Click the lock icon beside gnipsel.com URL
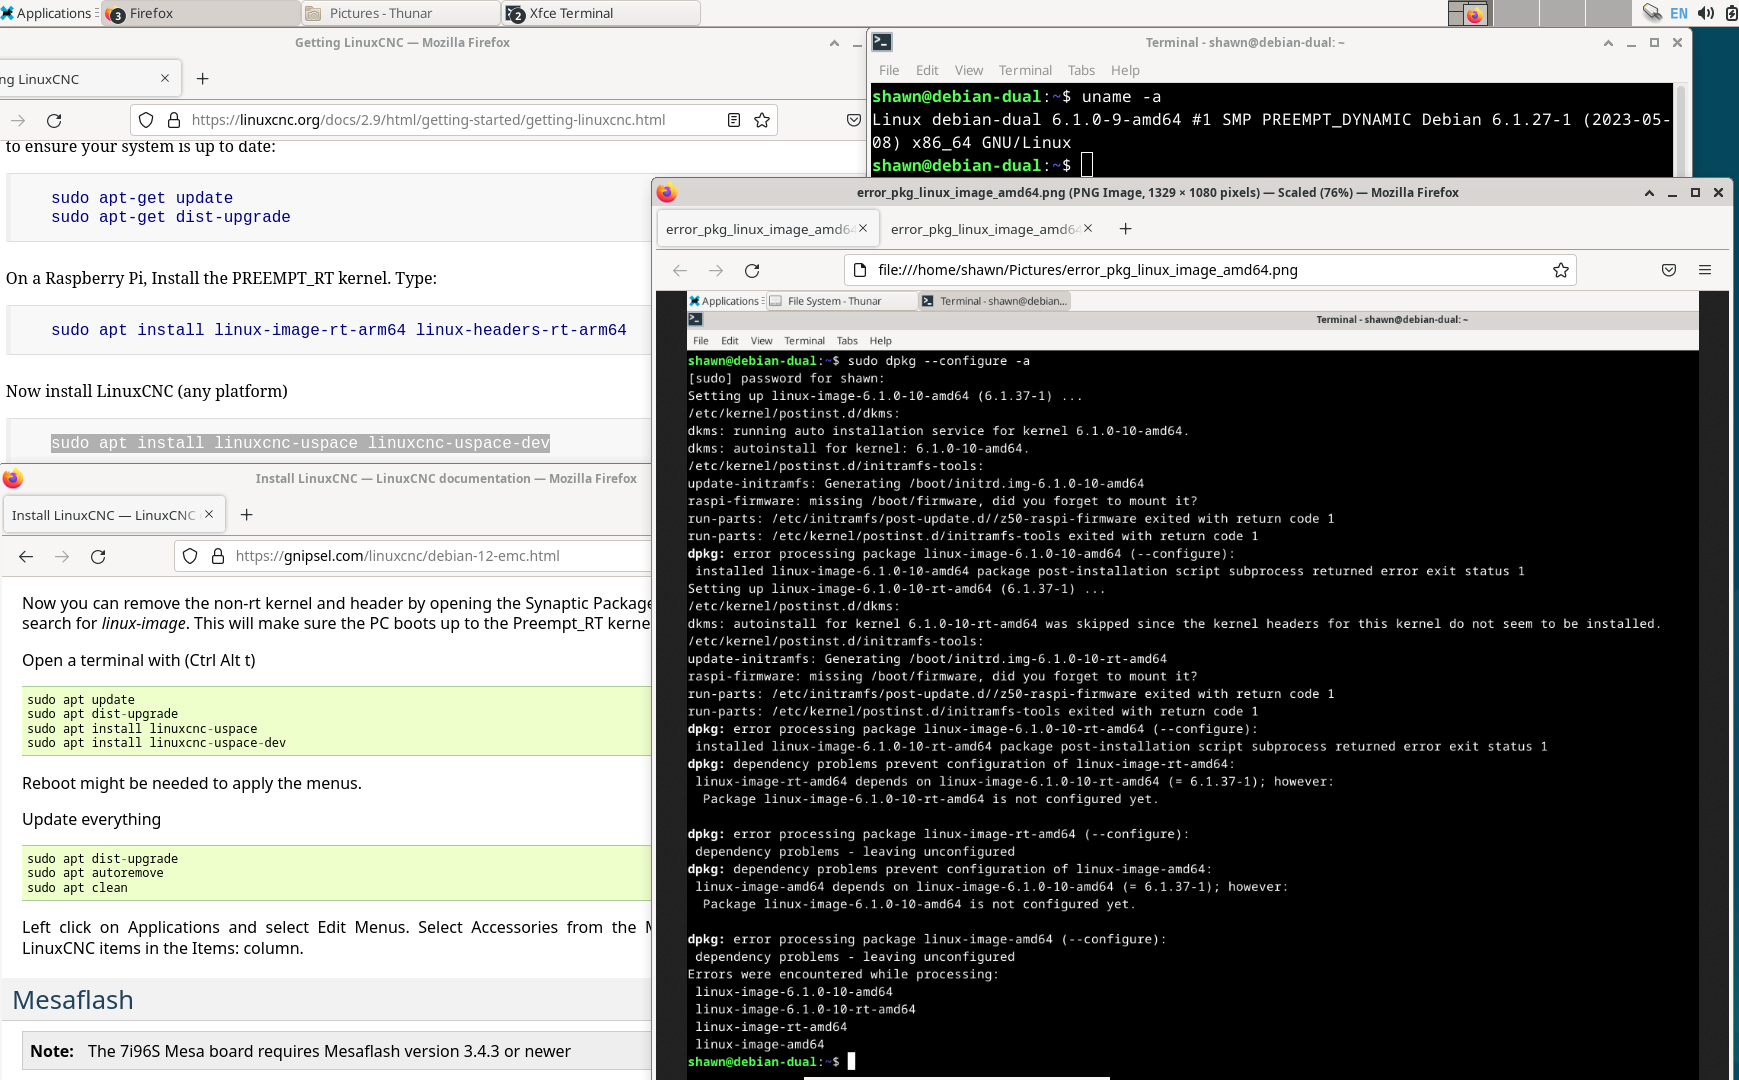Viewport: 1739px width, 1080px height. point(218,556)
